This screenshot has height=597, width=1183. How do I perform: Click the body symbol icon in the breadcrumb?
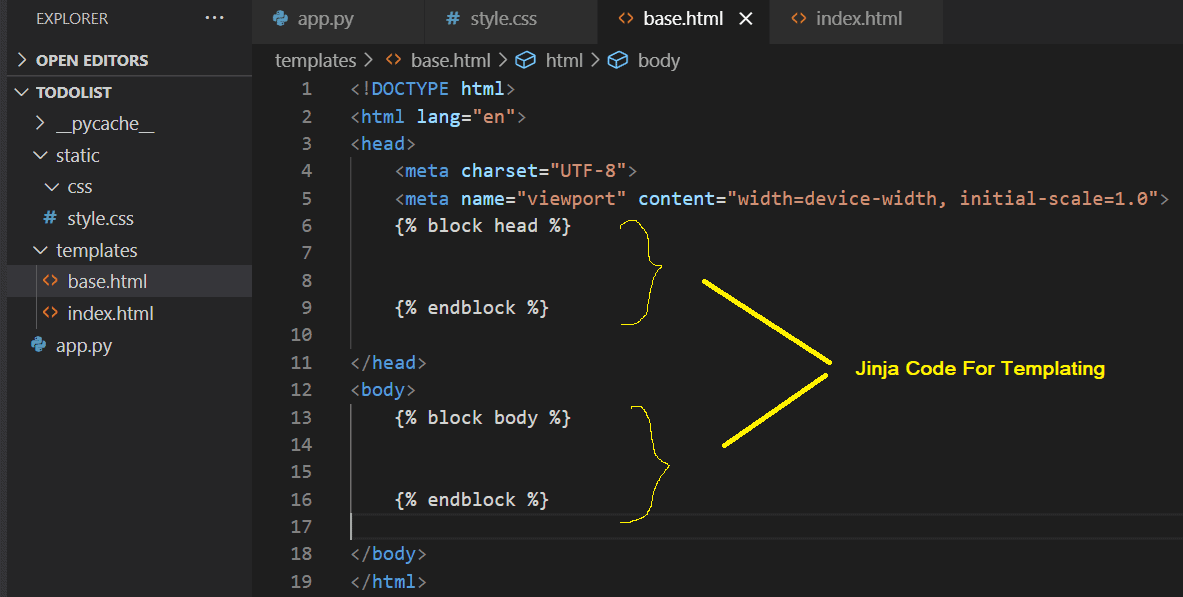[x=618, y=60]
